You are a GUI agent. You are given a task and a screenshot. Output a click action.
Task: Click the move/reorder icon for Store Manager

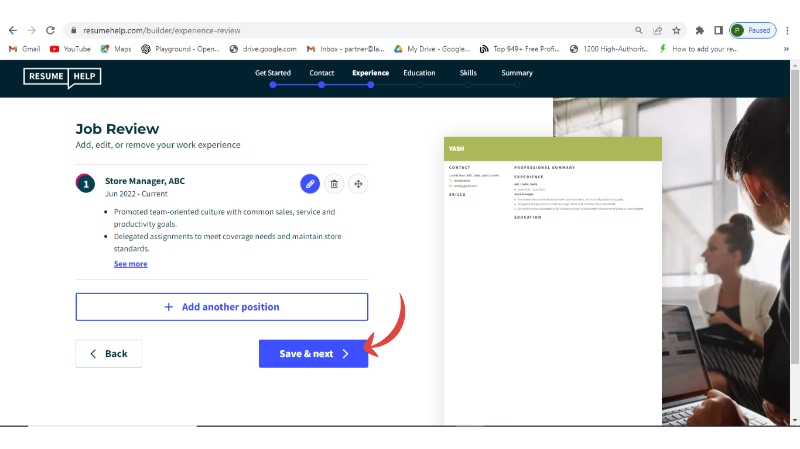click(358, 184)
